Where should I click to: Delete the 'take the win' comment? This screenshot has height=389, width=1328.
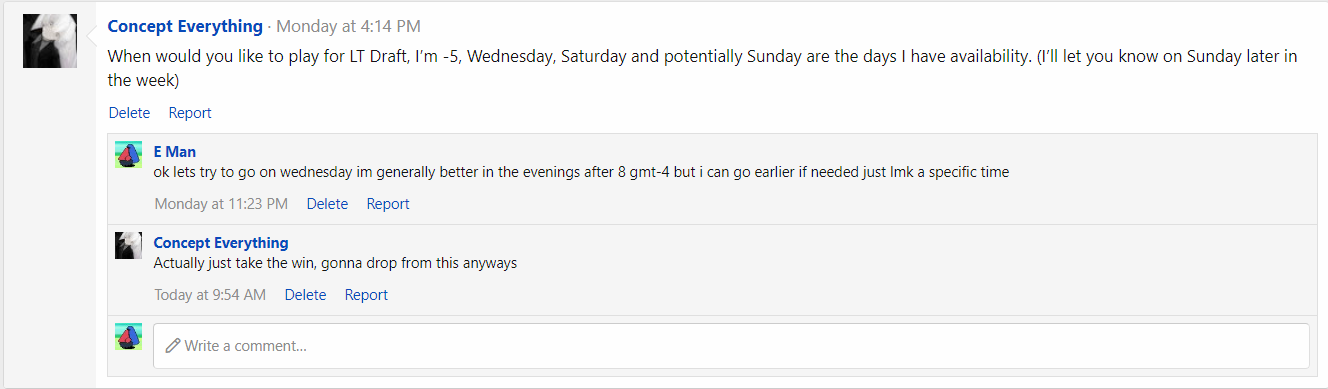(x=305, y=295)
